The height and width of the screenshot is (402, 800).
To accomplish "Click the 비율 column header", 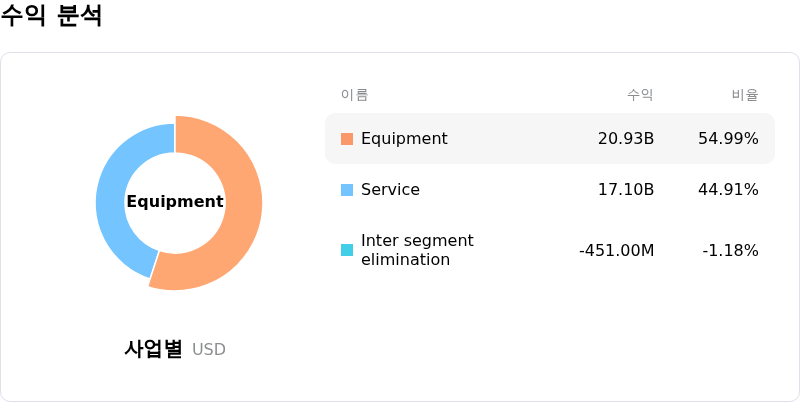I will 745,95.
